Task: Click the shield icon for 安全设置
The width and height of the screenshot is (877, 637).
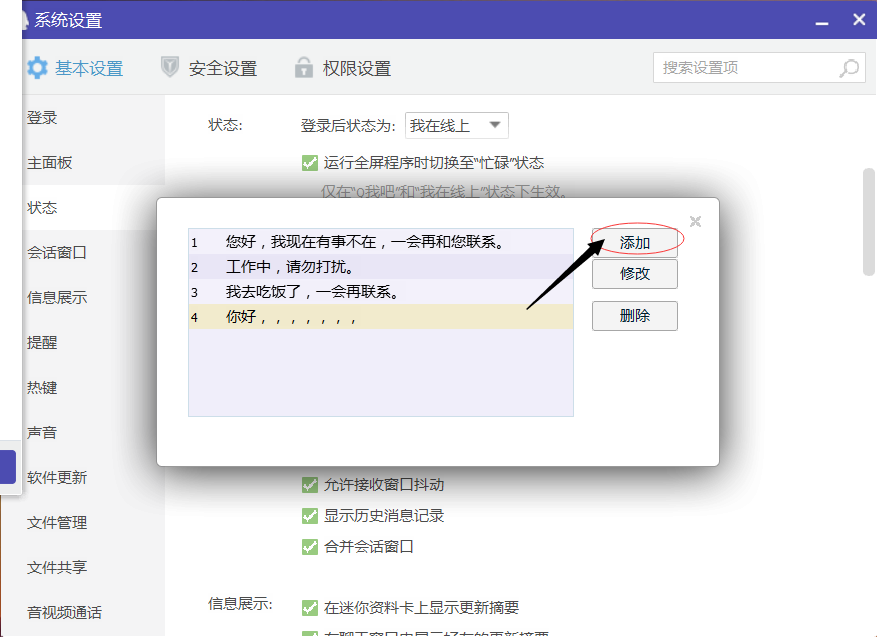Action: [170, 68]
